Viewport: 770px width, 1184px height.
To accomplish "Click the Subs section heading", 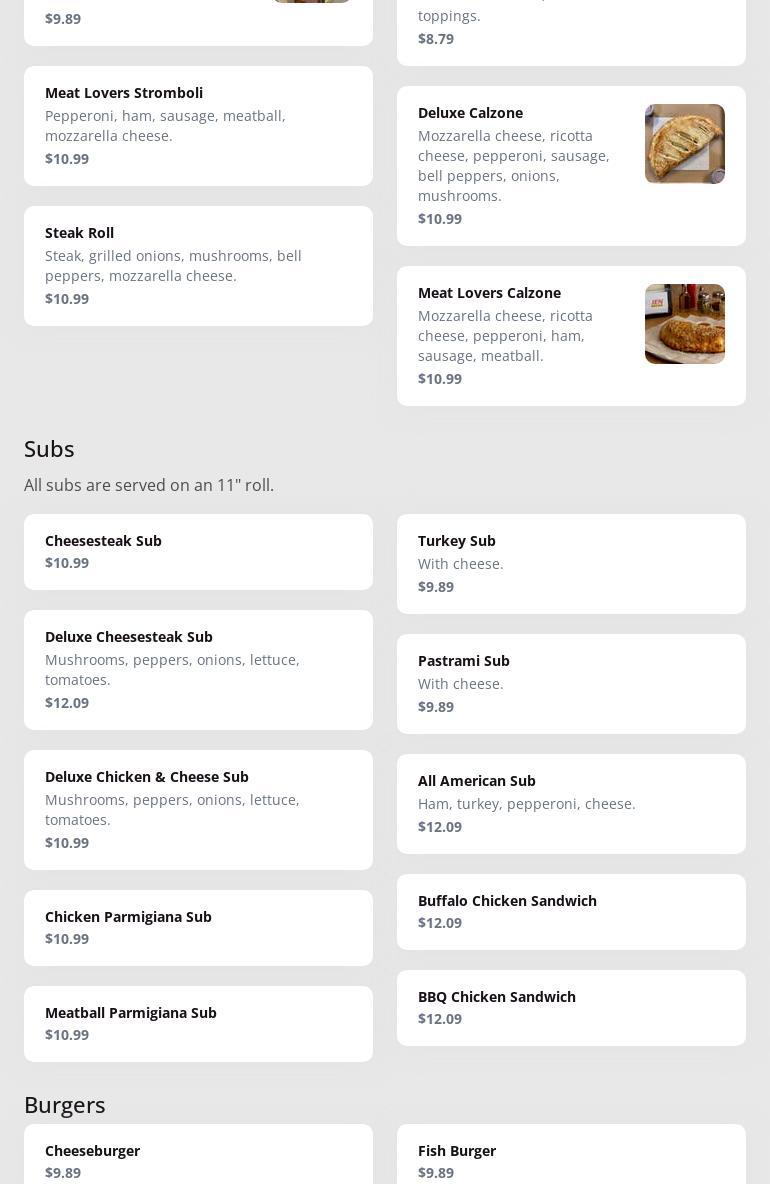I will 49,449.
